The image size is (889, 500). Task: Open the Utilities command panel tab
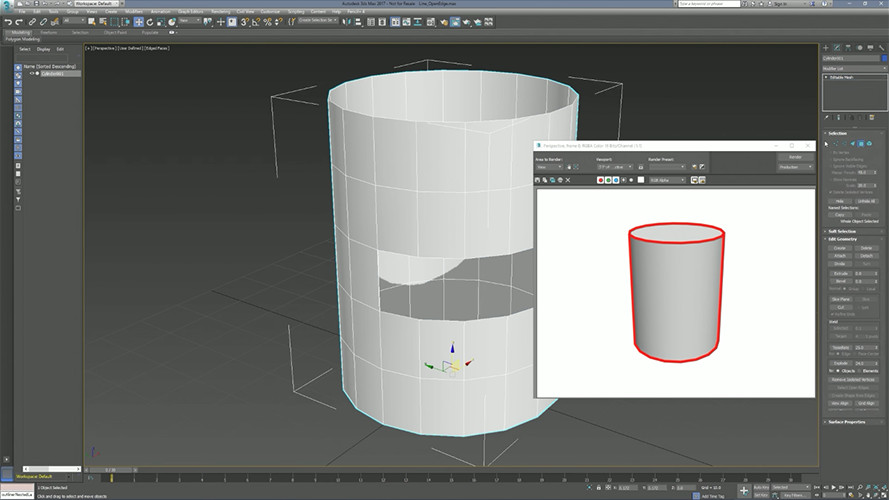882,48
